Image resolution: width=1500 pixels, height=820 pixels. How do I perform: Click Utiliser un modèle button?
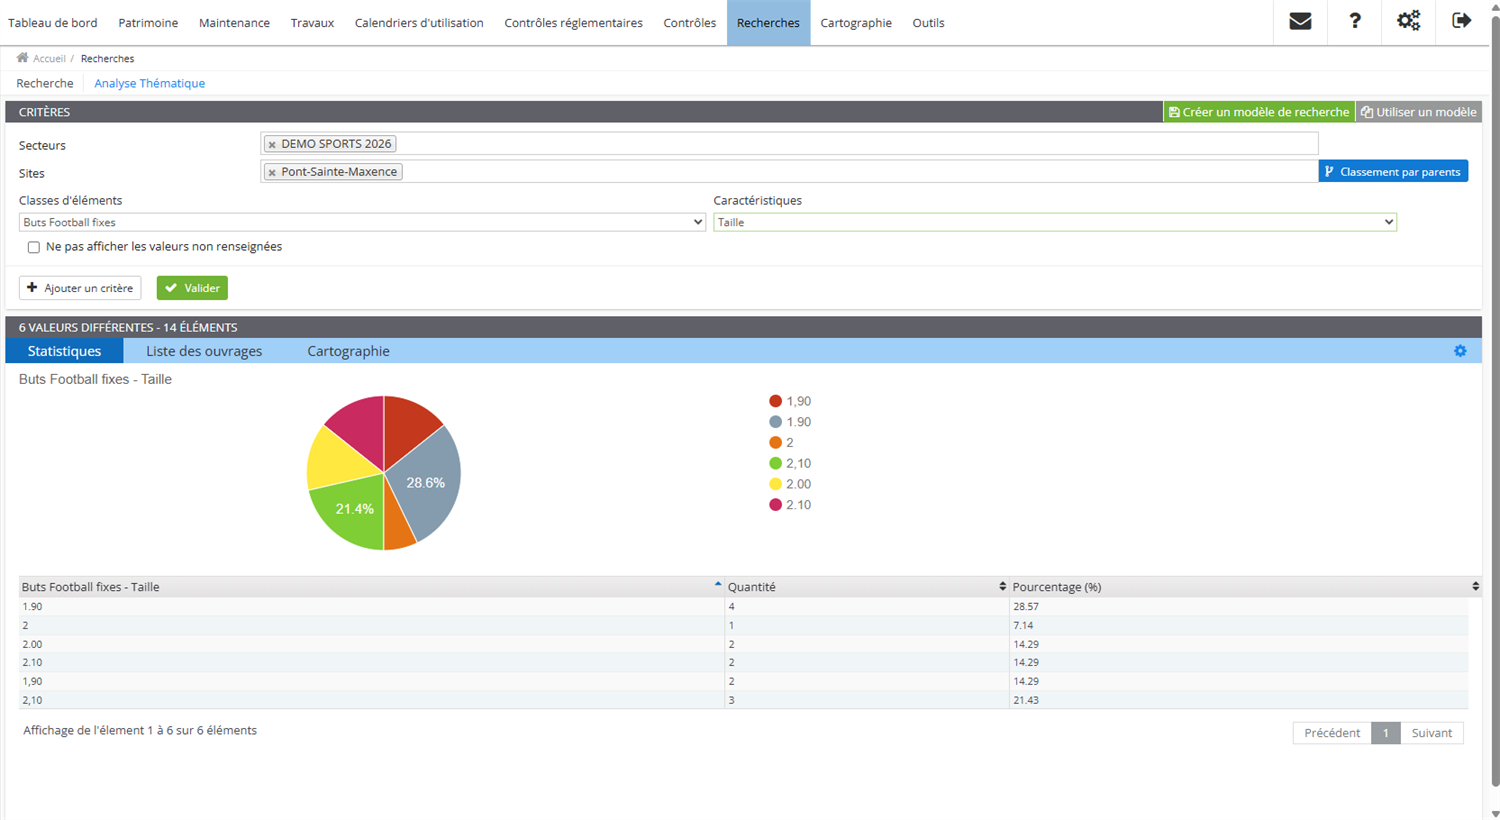(1418, 112)
